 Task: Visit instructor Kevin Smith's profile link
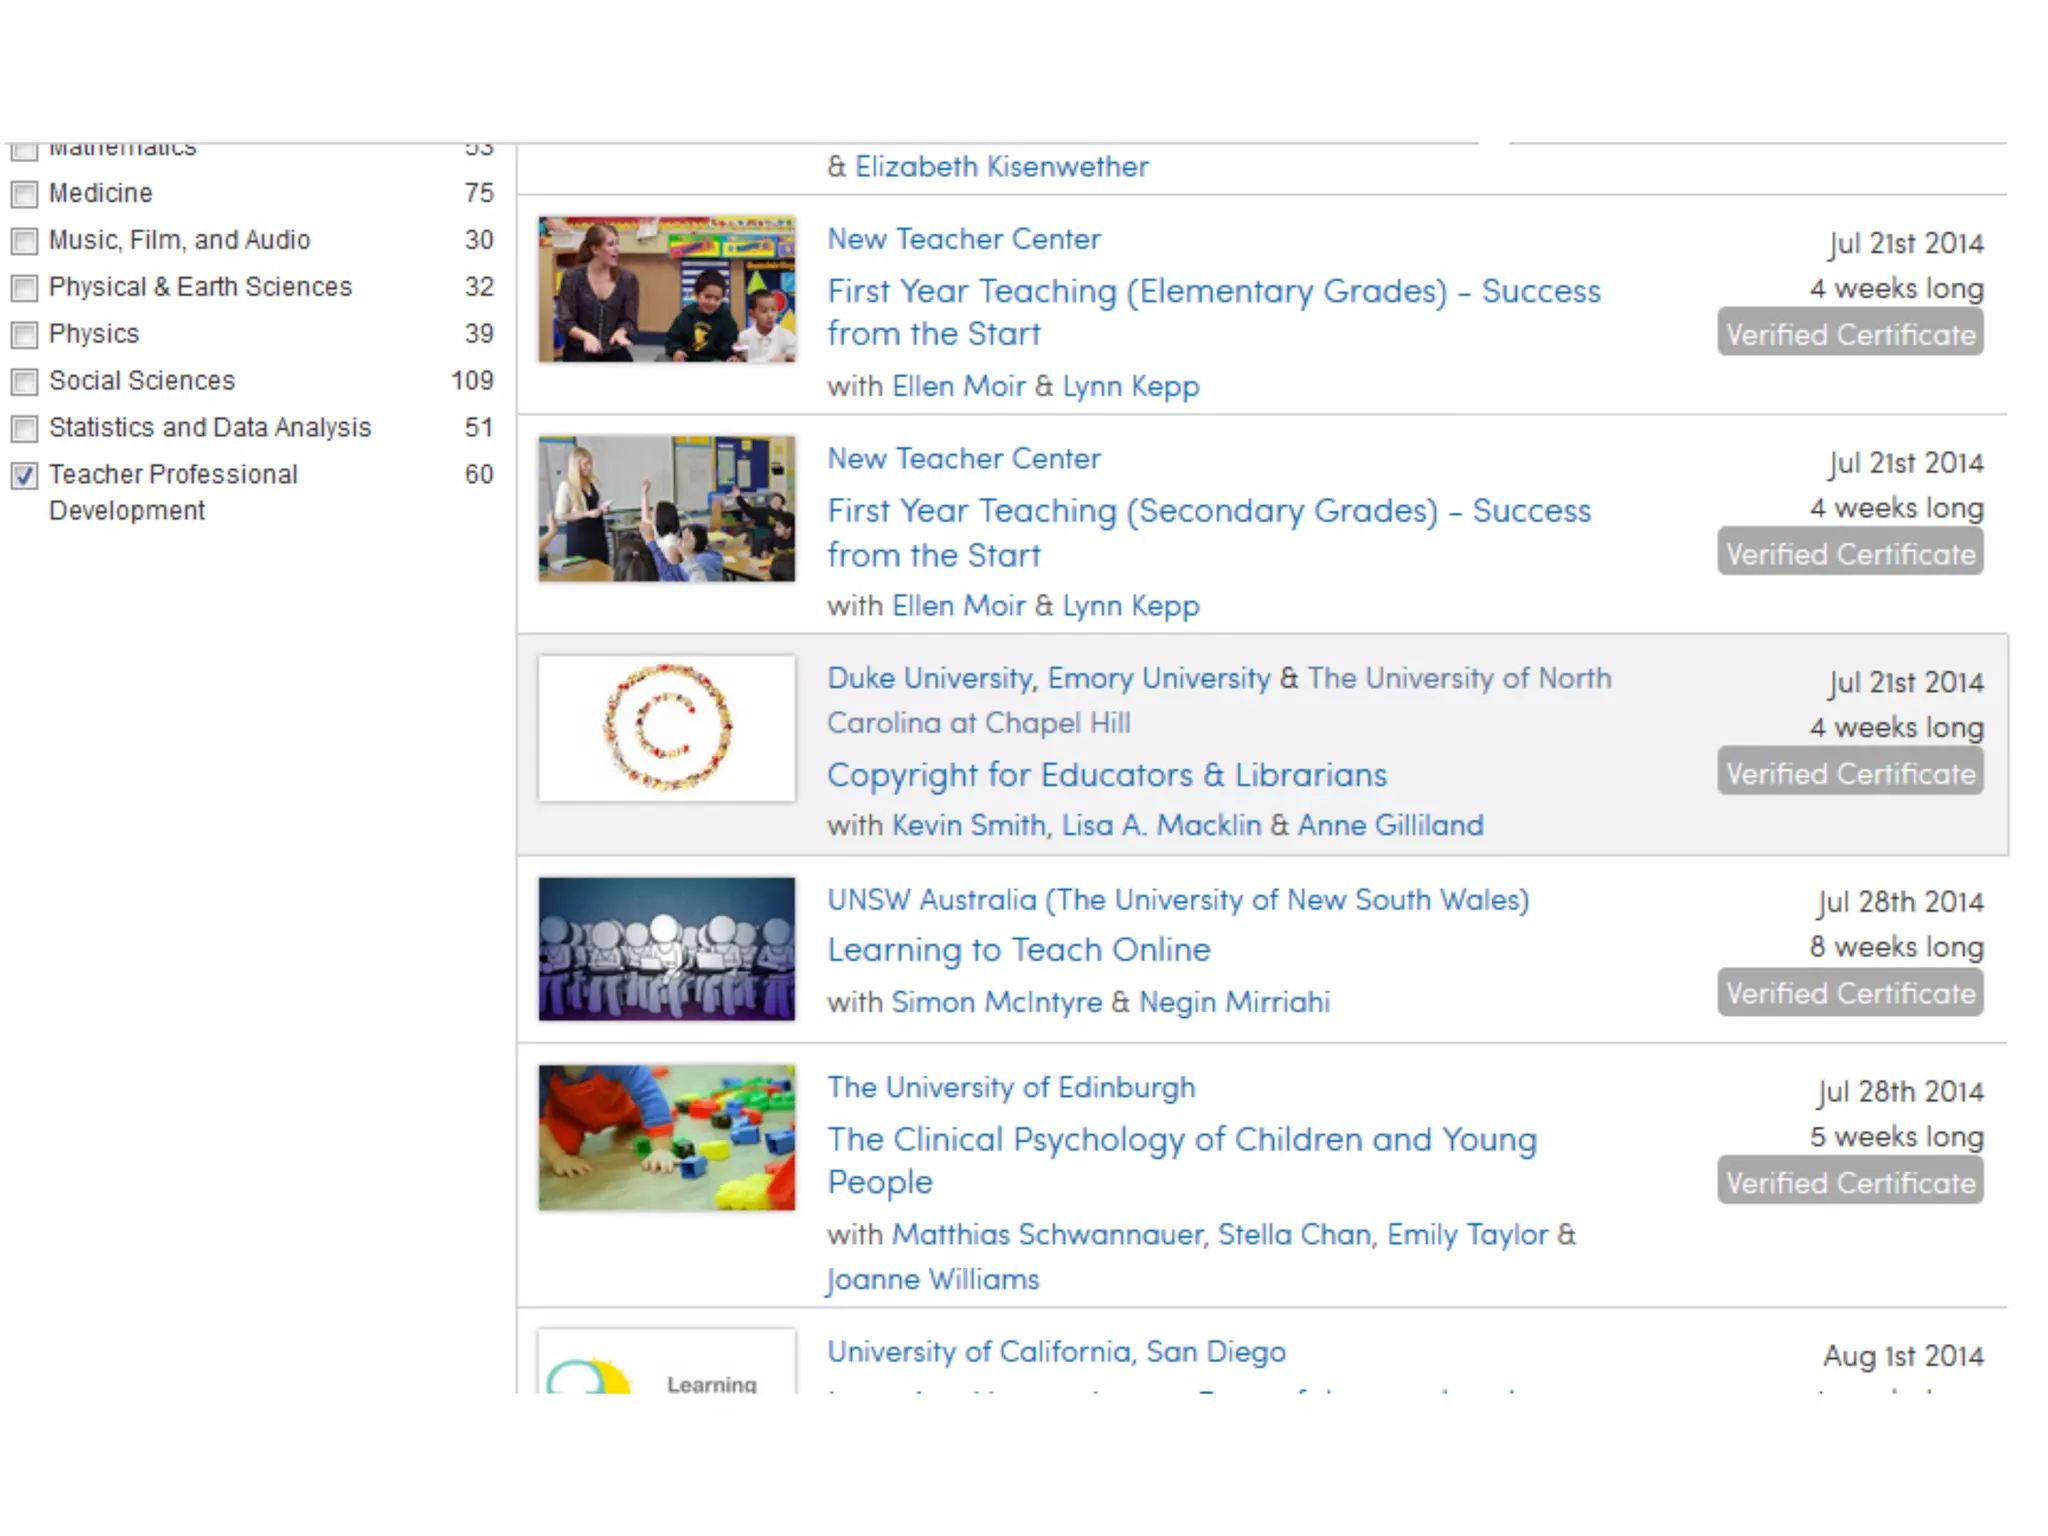point(968,825)
